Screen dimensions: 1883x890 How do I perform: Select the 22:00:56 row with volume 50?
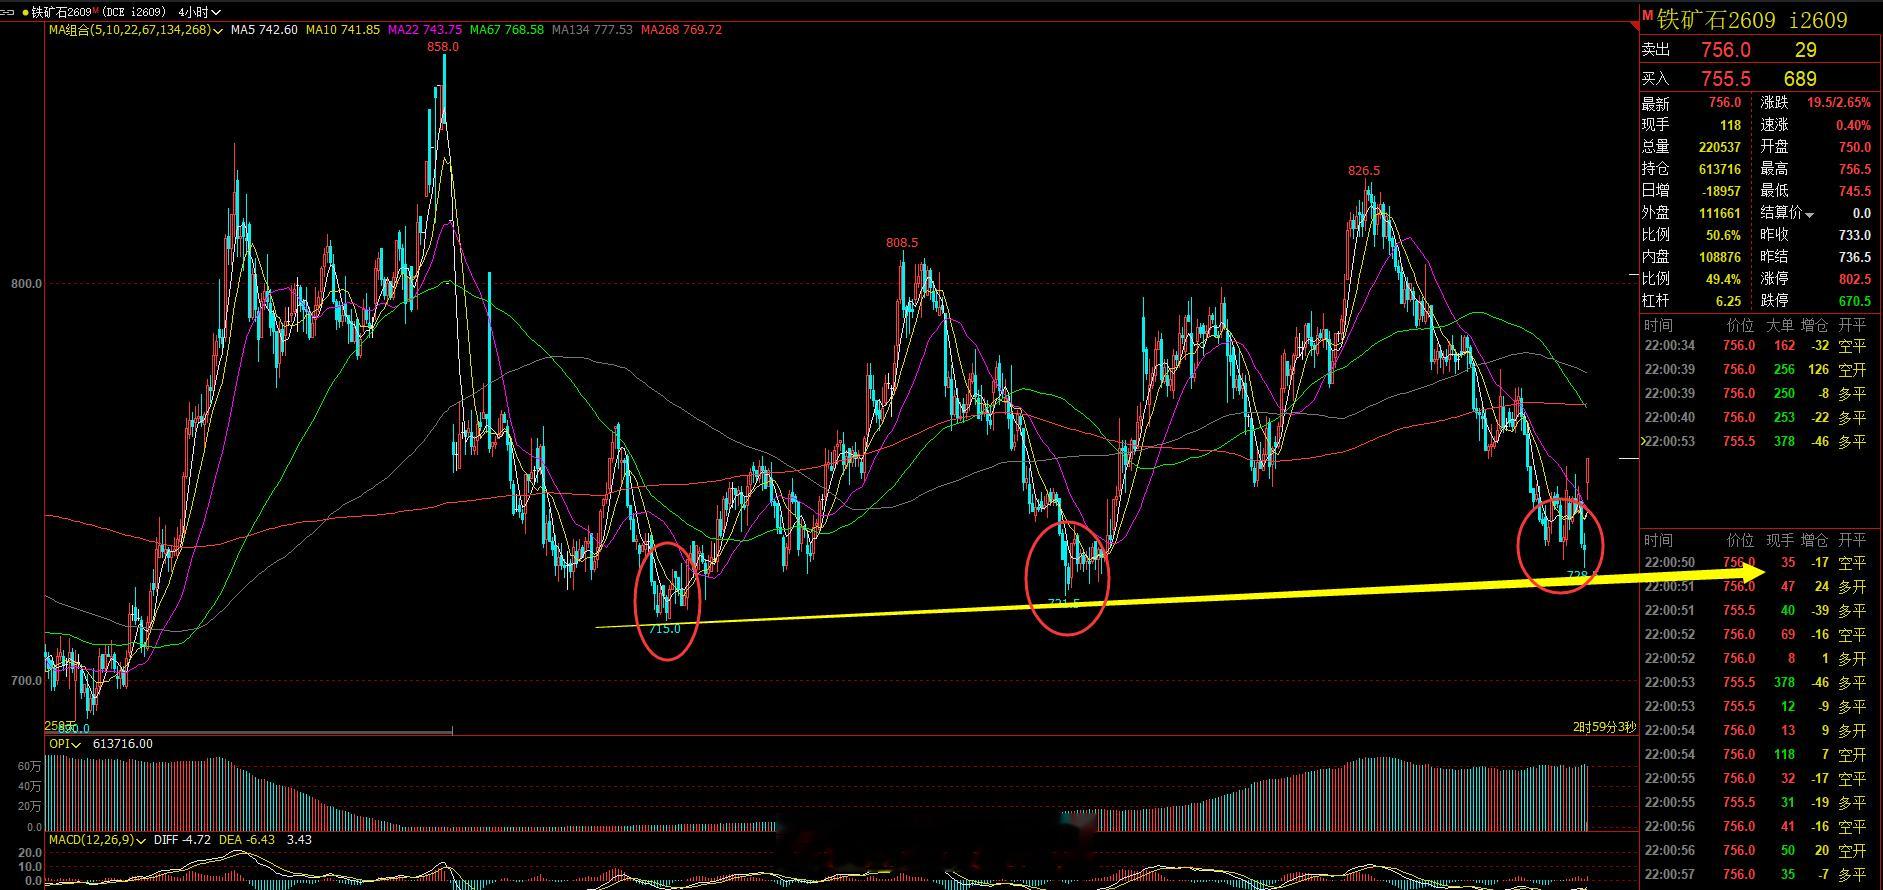coord(1759,851)
